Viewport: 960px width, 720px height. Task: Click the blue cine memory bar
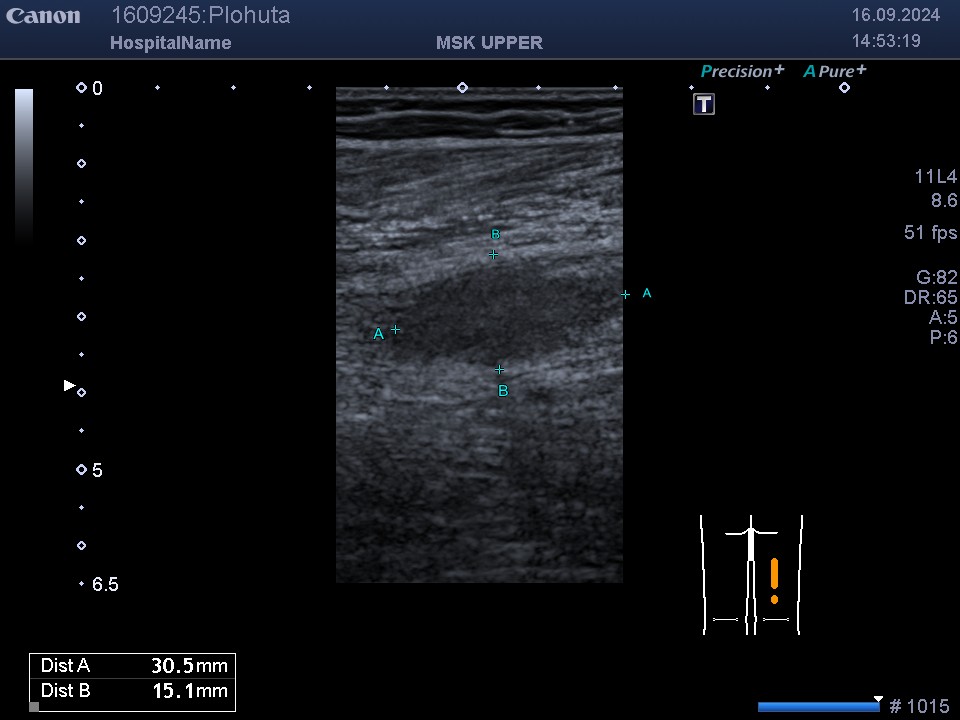(x=817, y=707)
